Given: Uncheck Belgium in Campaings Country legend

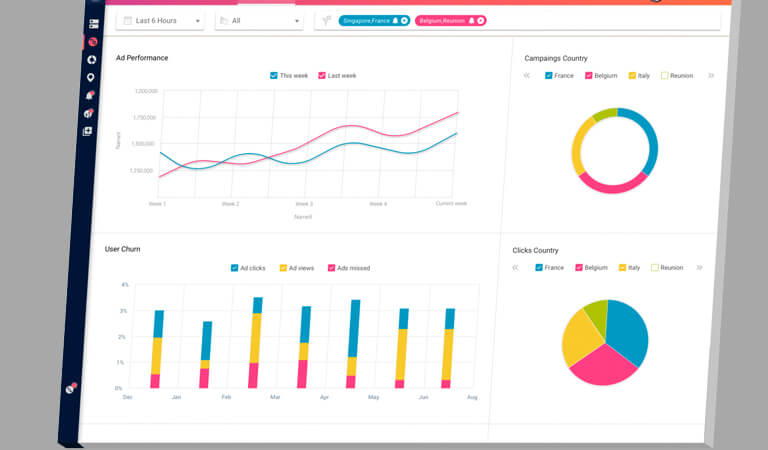Looking at the screenshot, I should tap(588, 75).
